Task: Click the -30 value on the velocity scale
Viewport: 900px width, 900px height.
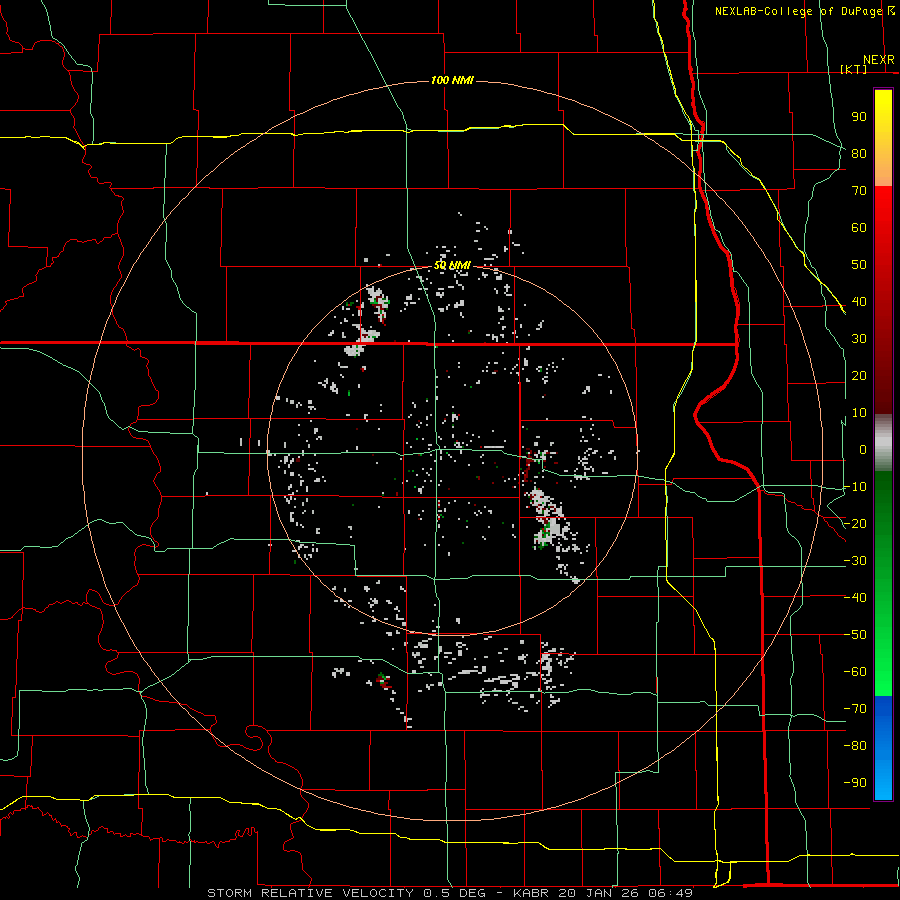Action: (x=855, y=561)
